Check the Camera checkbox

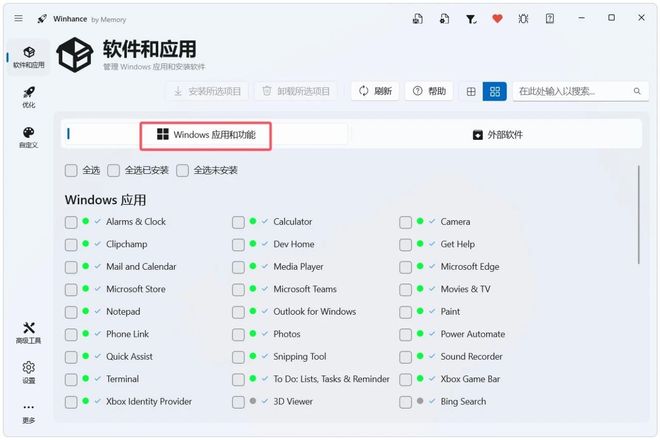405,222
